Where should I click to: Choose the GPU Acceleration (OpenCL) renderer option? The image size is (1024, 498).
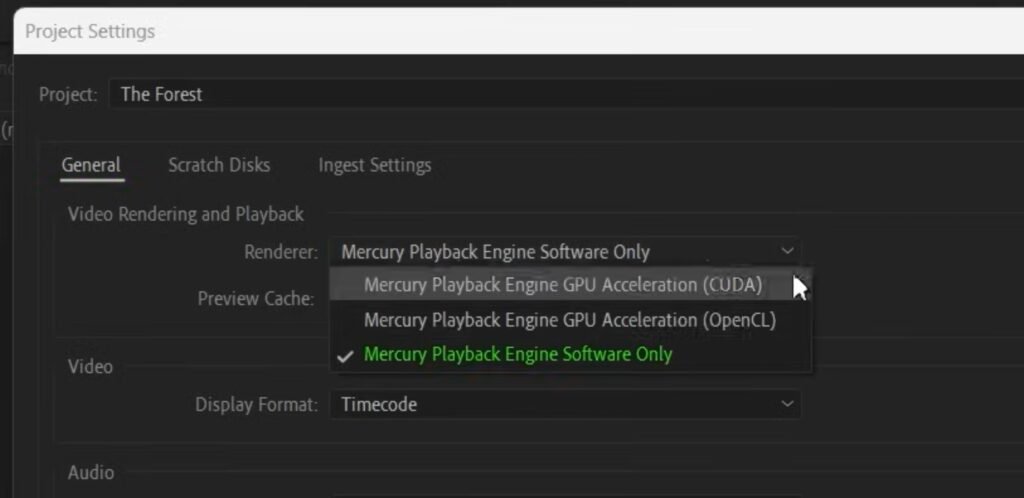point(569,320)
